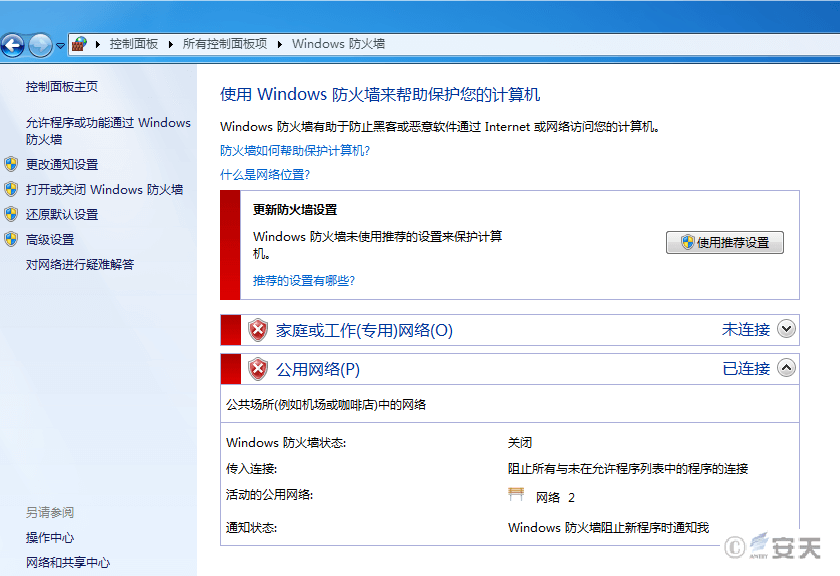
Task: Click the 使用推荐设置 button
Action: coord(725,242)
